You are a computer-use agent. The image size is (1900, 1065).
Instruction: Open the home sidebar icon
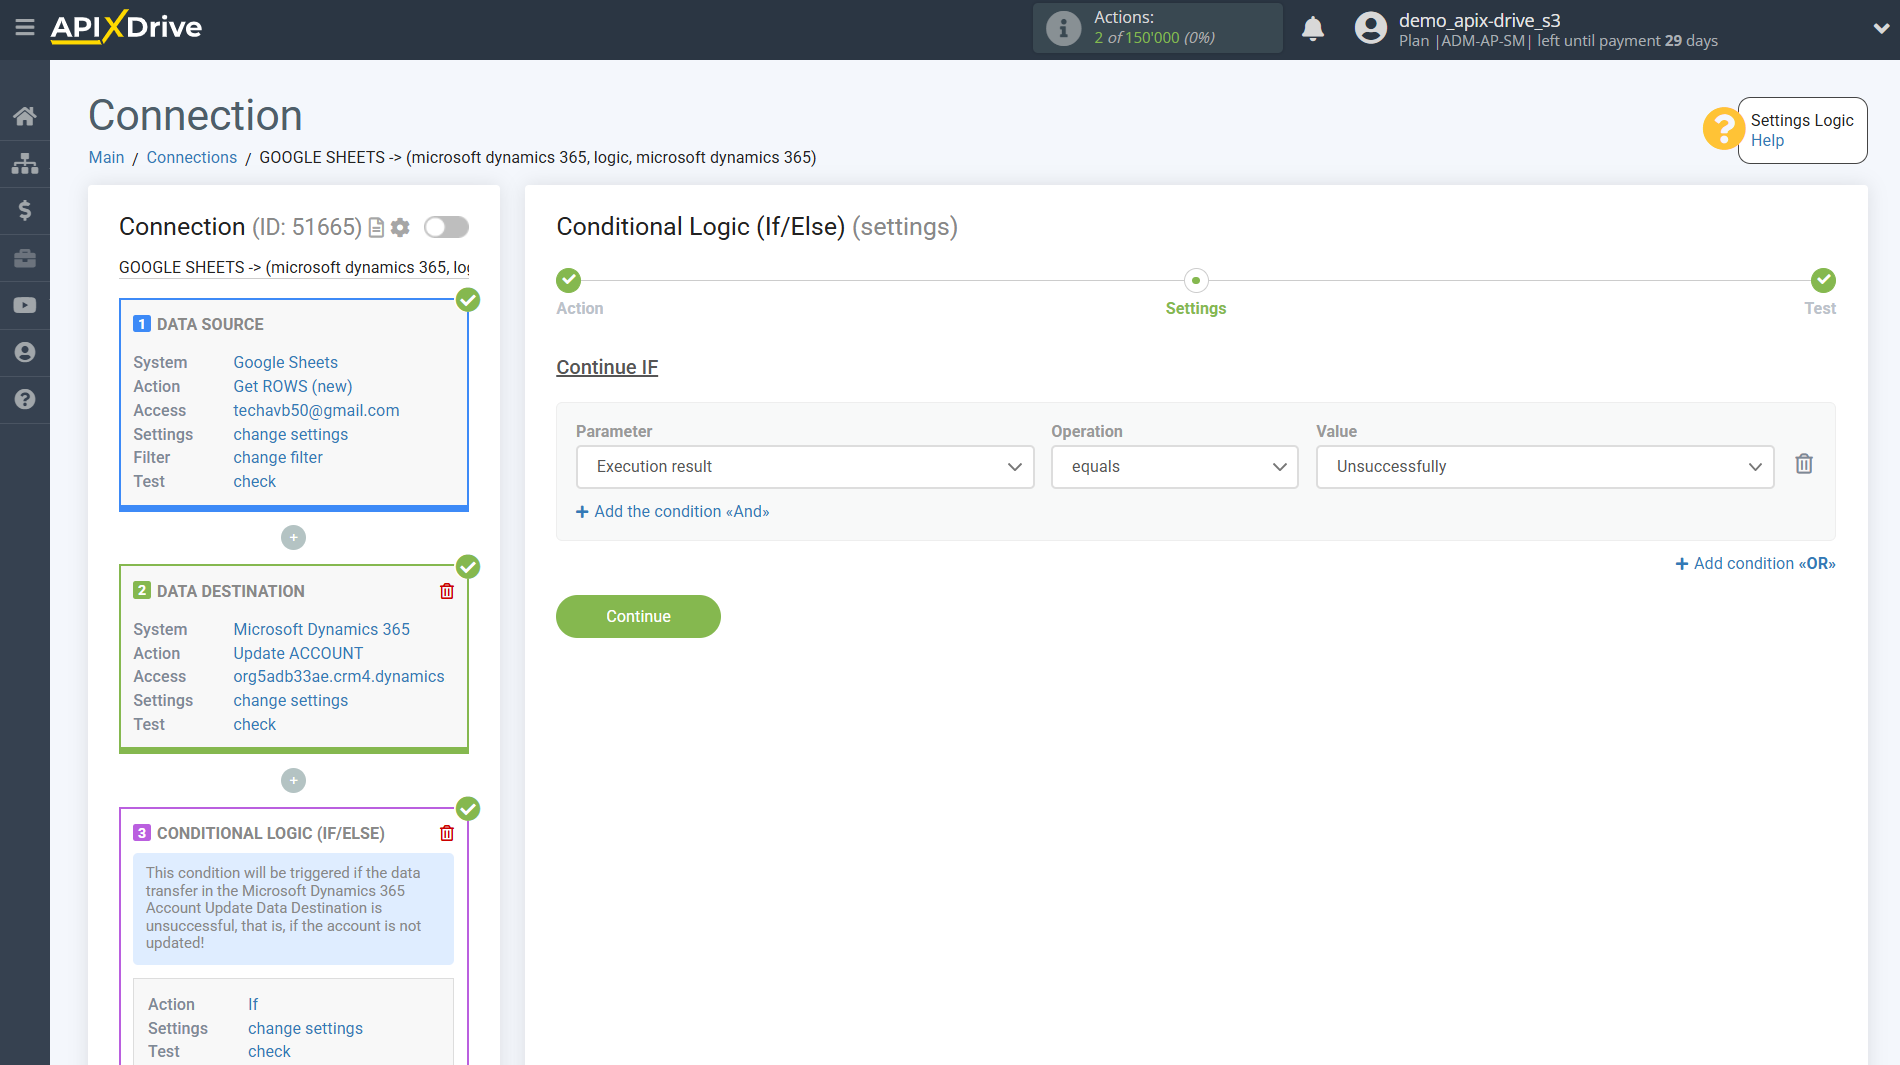click(x=25, y=116)
